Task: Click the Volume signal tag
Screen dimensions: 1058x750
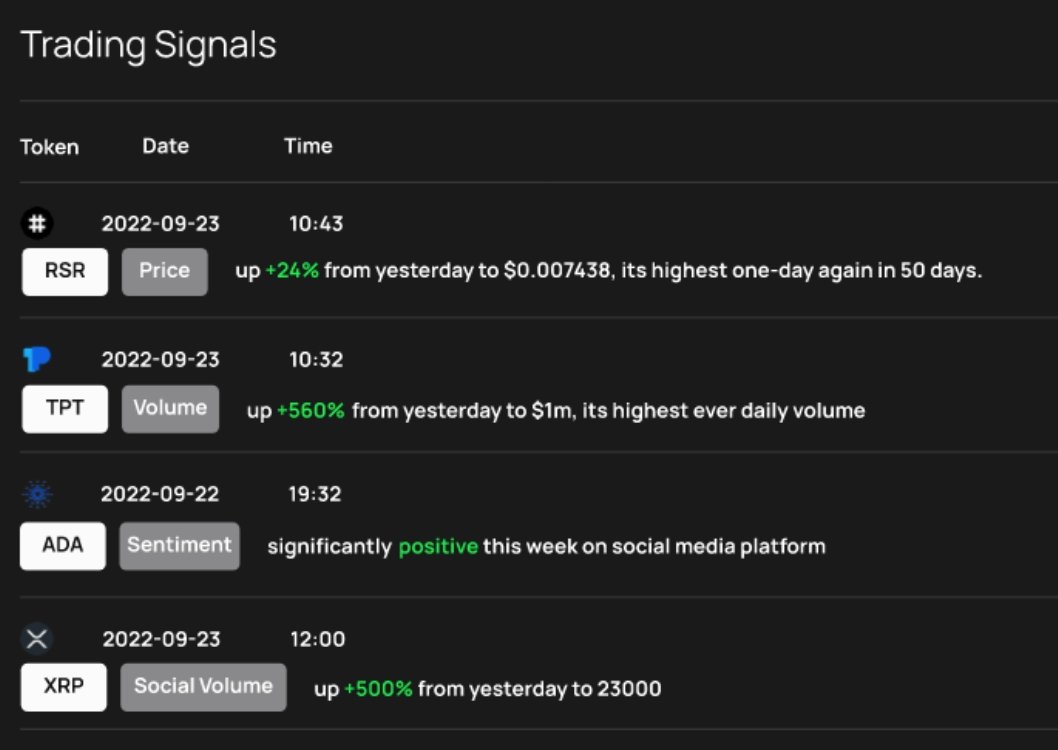Action: click(x=170, y=409)
